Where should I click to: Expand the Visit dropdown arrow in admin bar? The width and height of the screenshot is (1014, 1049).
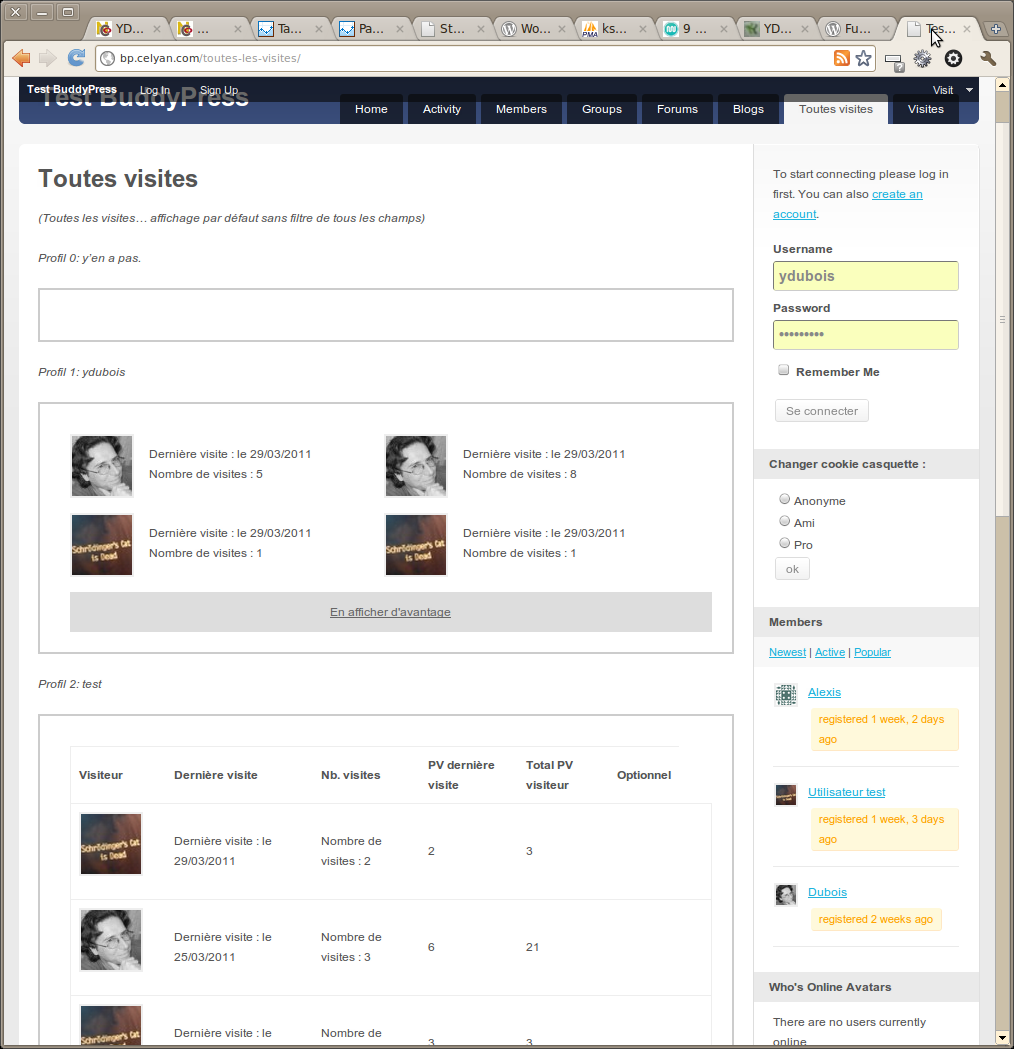tap(969, 90)
